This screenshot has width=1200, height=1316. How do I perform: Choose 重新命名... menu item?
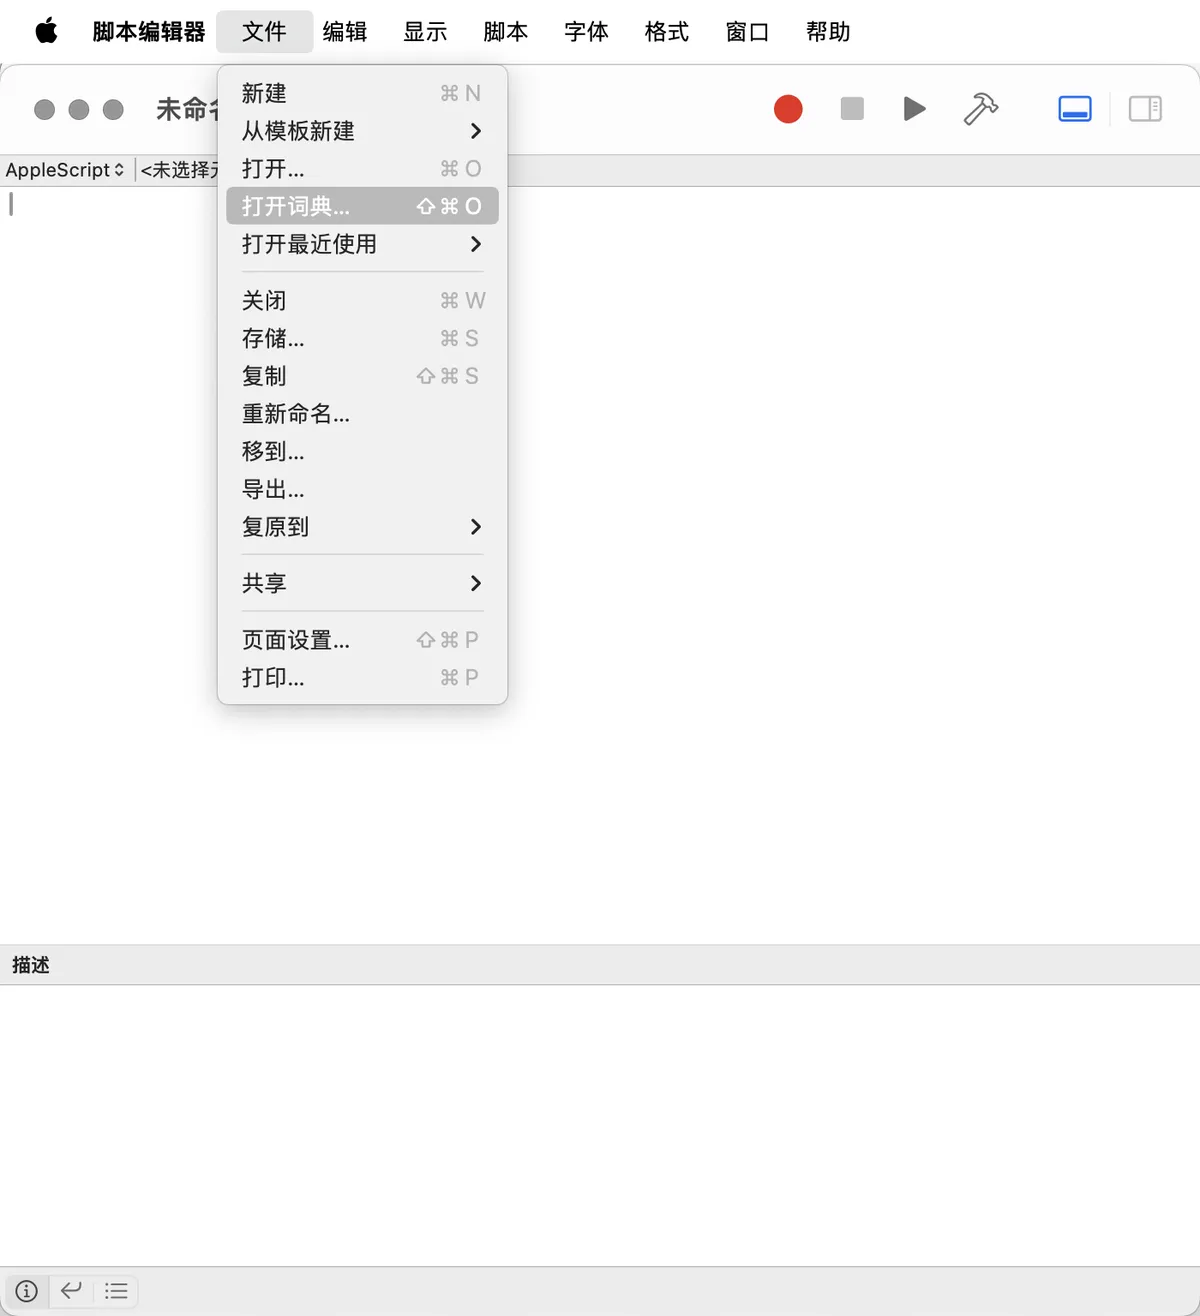[362, 414]
